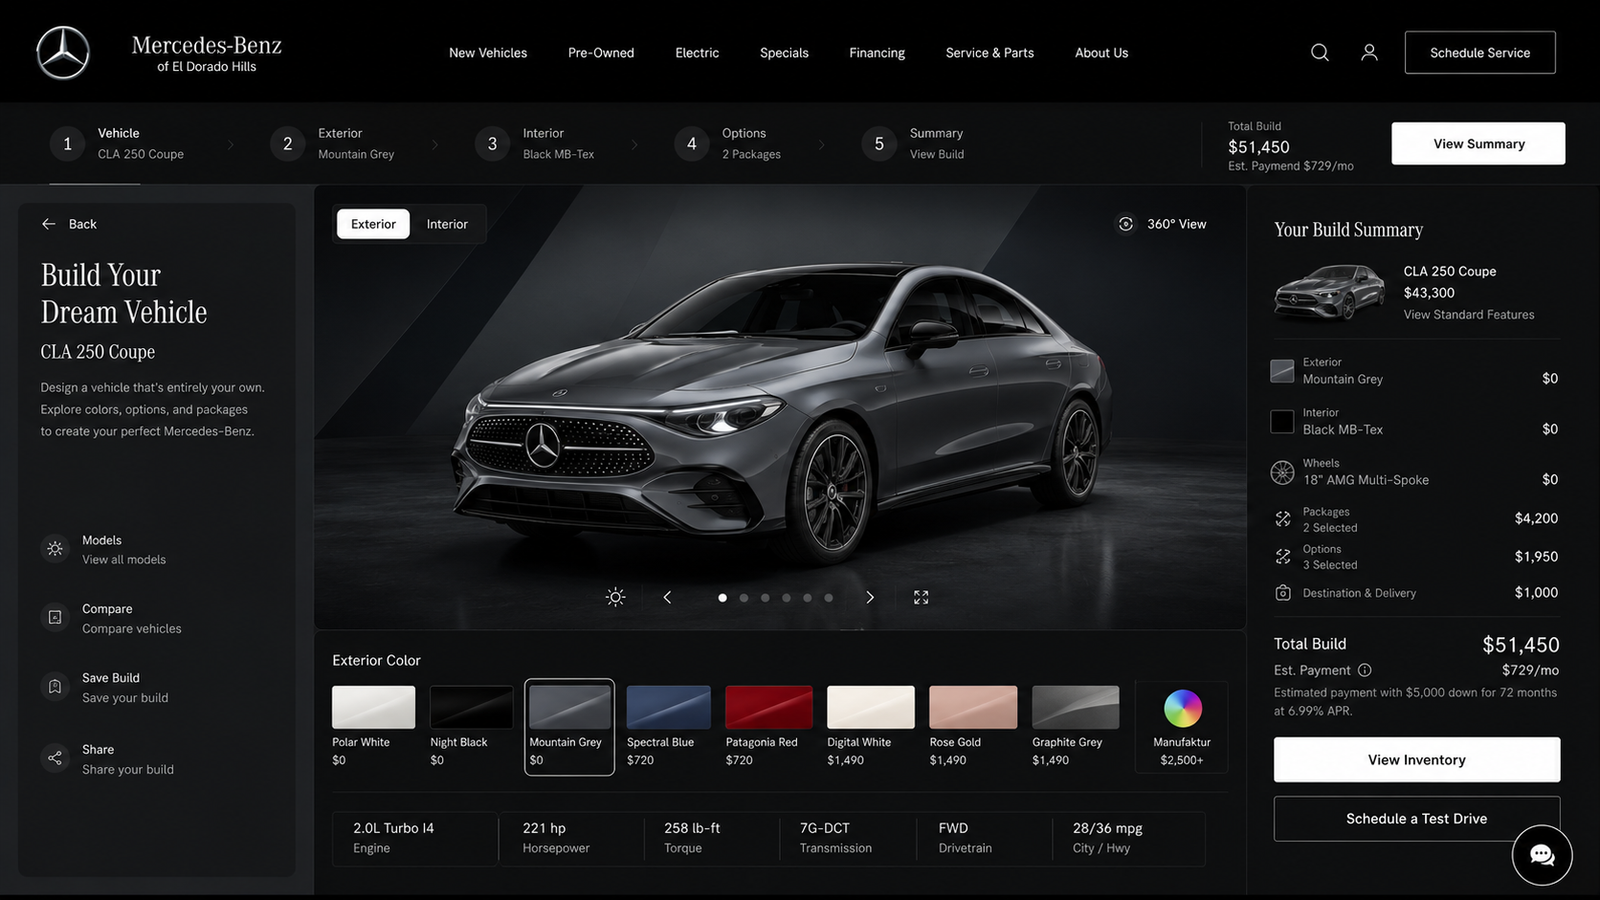Screen dimensions: 1600x900
Task: Click the View Inventory button
Action: [x=1417, y=760]
